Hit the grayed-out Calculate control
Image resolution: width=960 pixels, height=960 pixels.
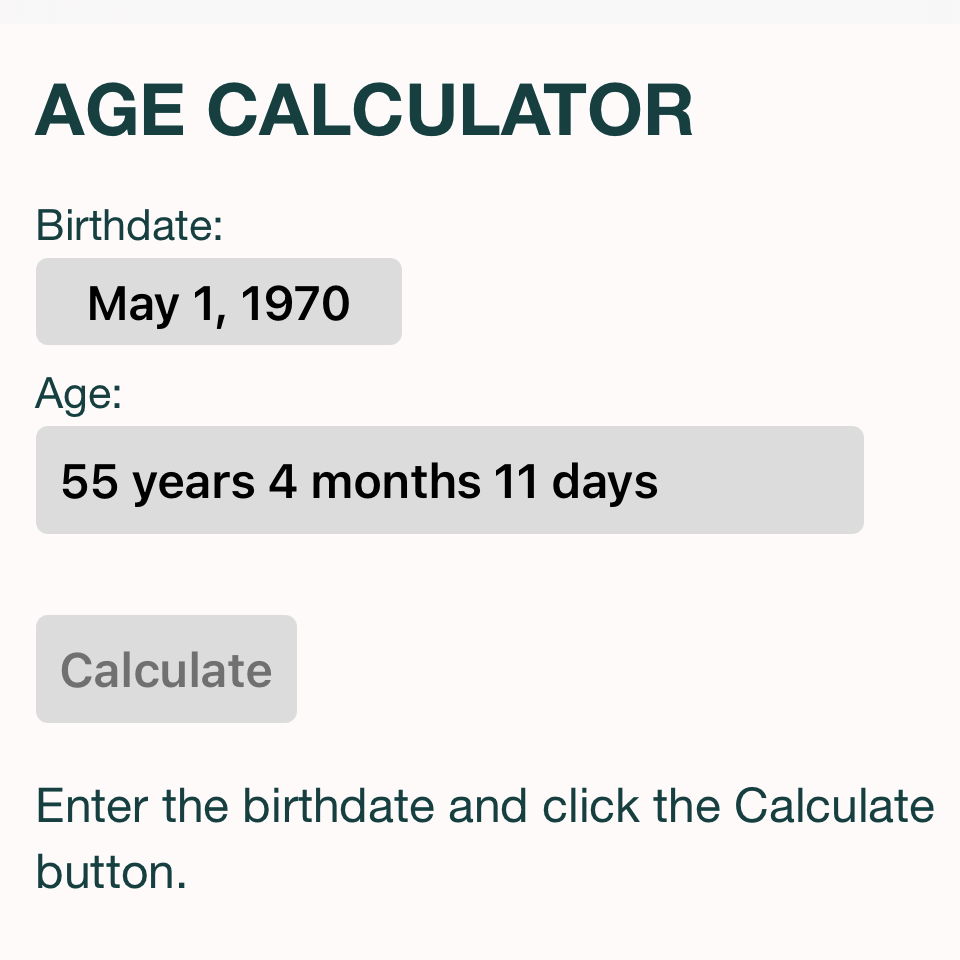point(166,669)
